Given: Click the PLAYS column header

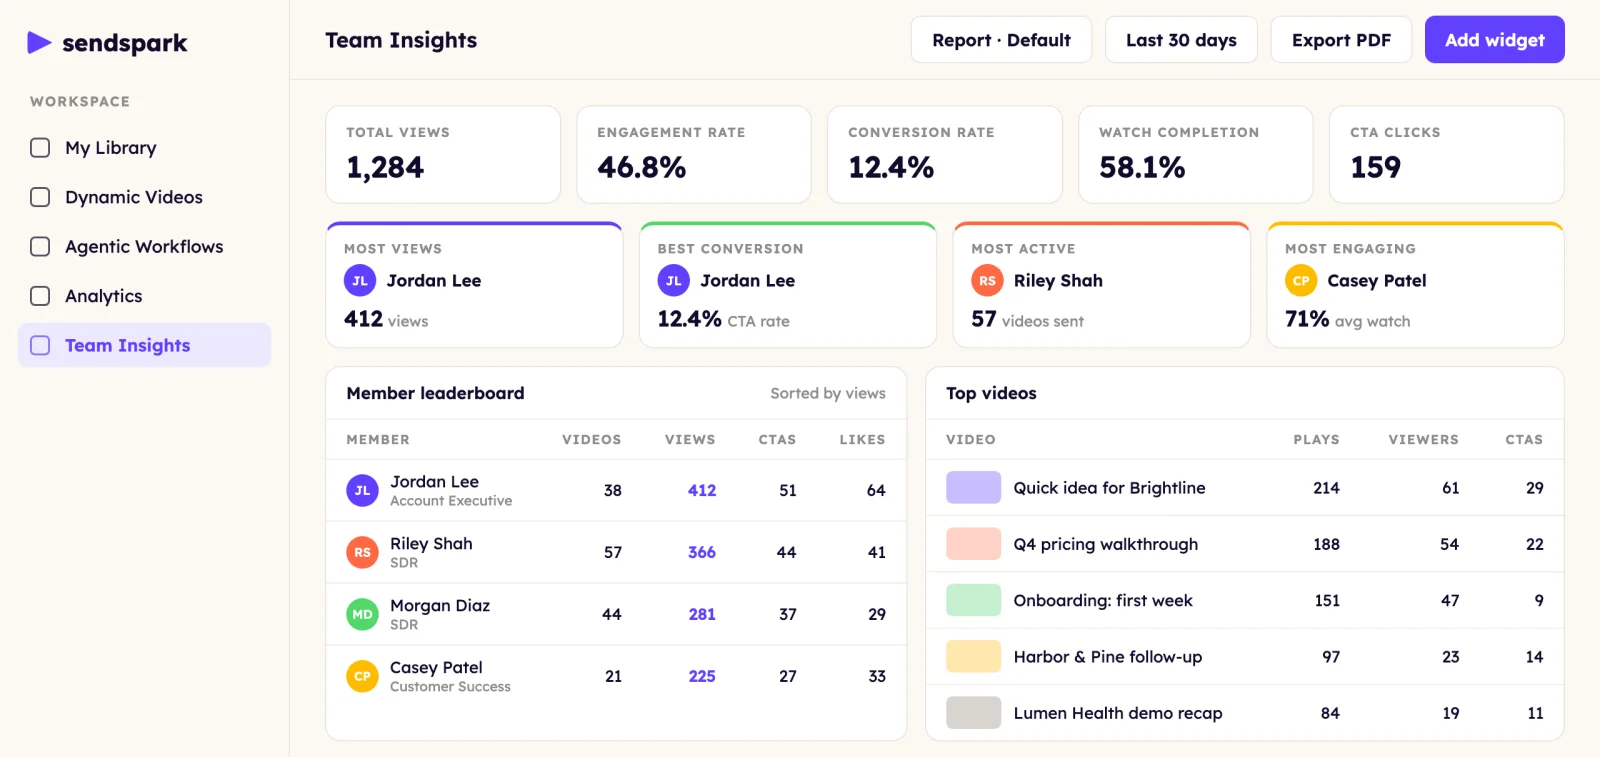Looking at the screenshot, I should (x=1316, y=439).
